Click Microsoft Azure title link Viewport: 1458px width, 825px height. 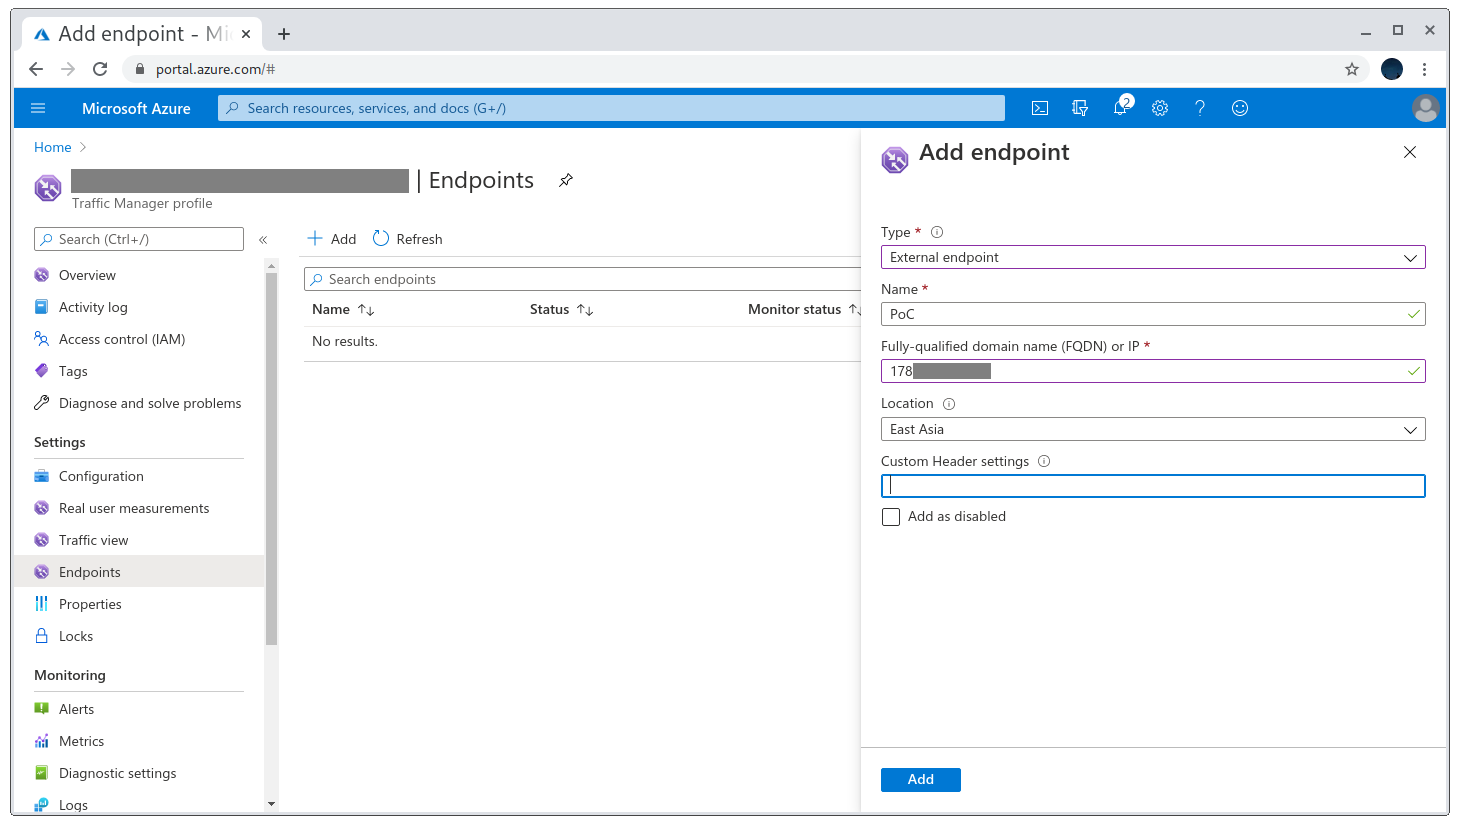point(136,108)
